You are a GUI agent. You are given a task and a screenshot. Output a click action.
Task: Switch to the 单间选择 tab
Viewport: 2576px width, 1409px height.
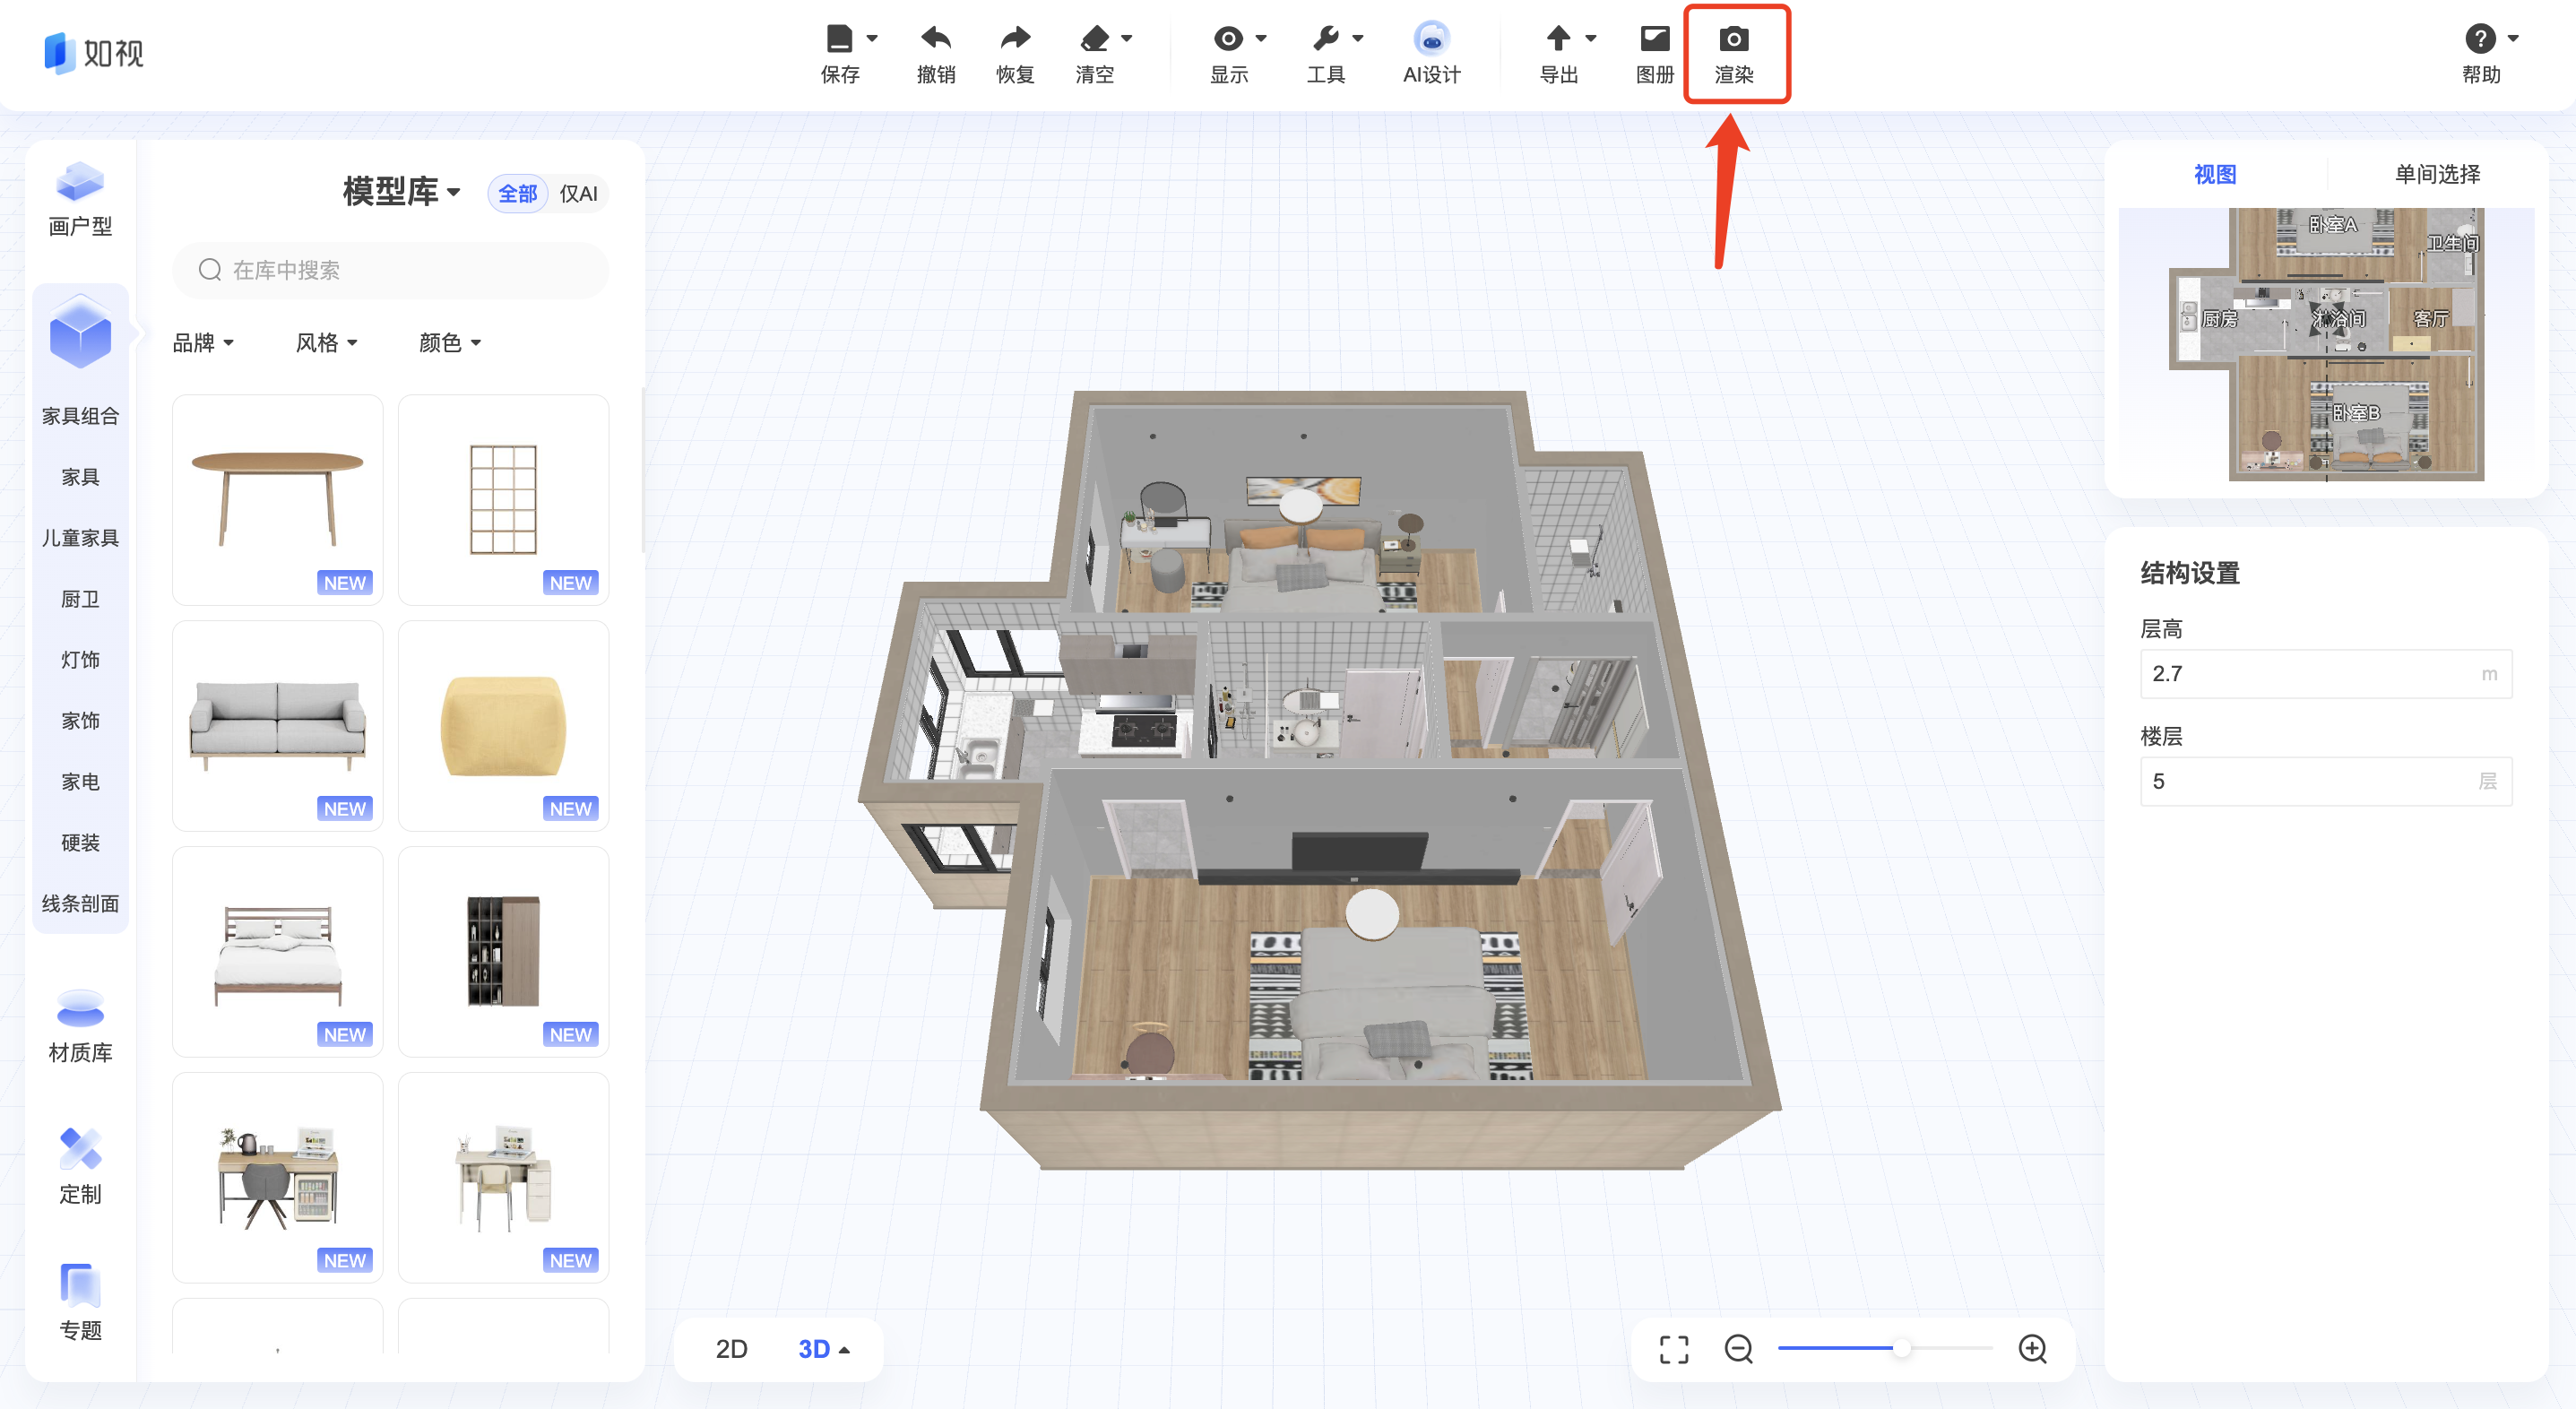2437,174
